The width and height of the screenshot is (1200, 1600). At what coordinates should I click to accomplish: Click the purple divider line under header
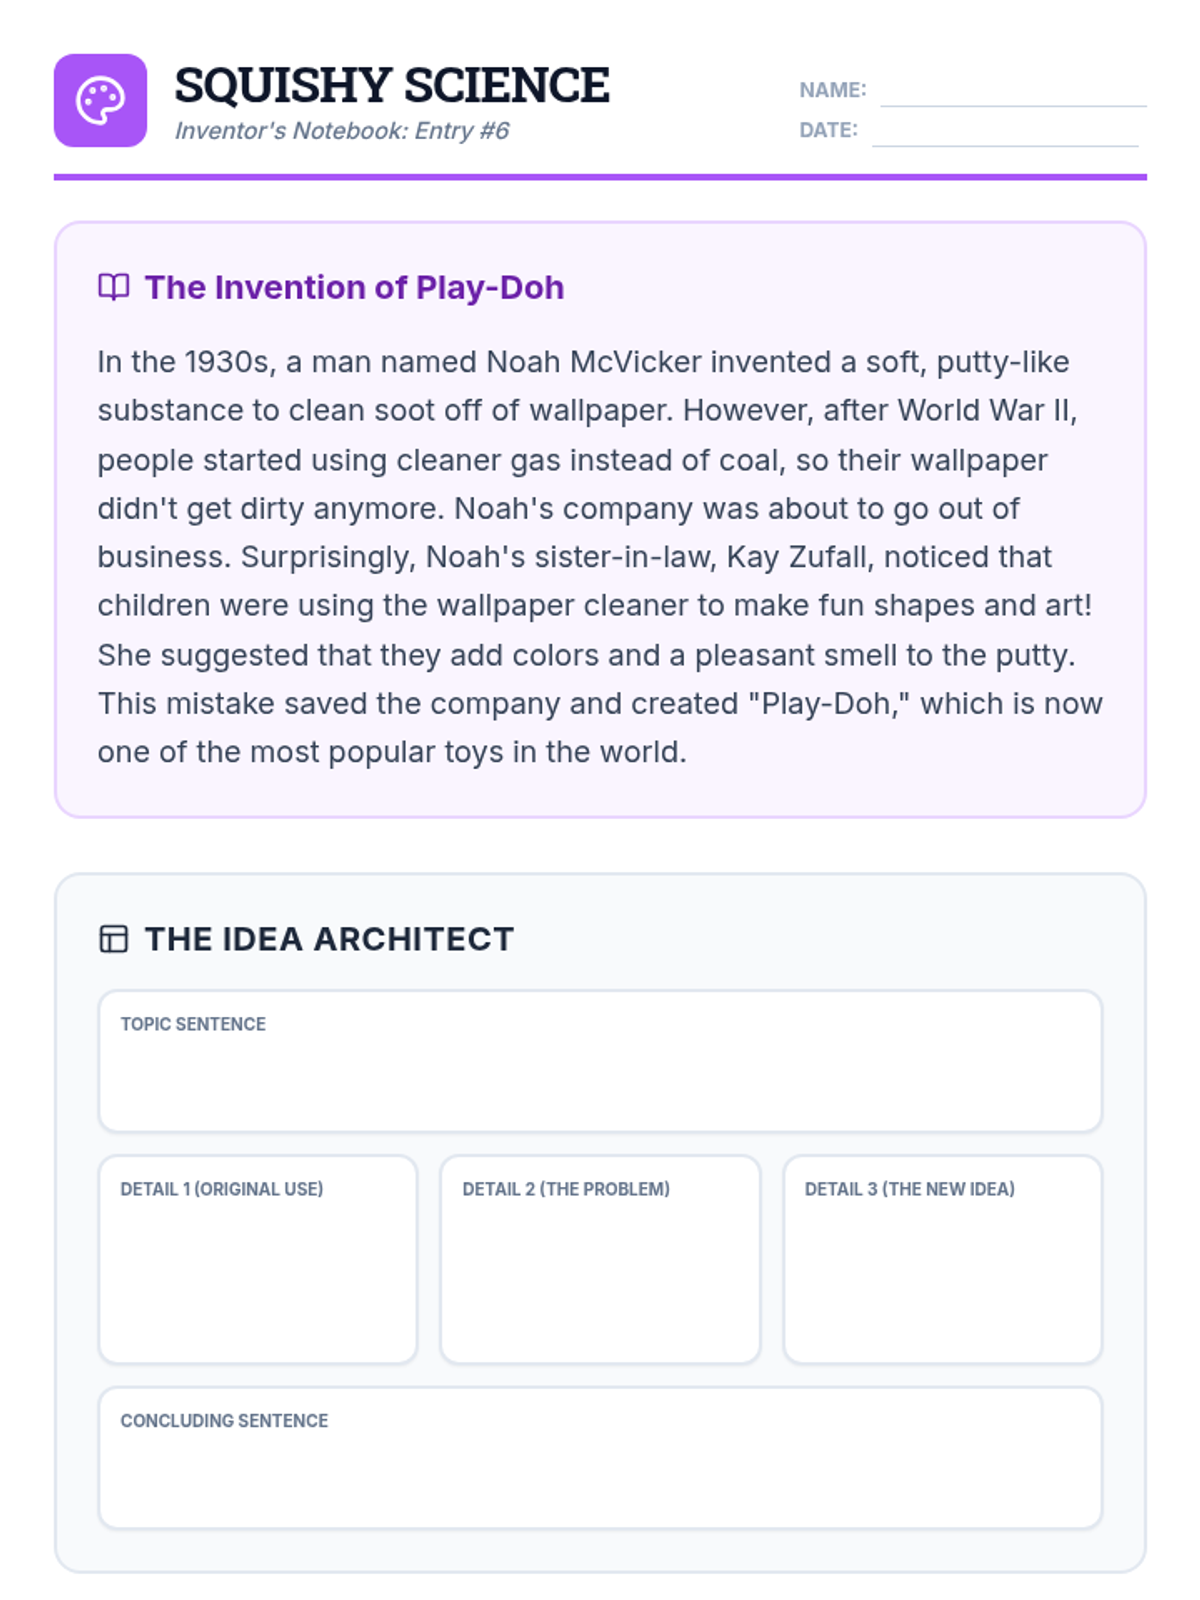[600, 177]
